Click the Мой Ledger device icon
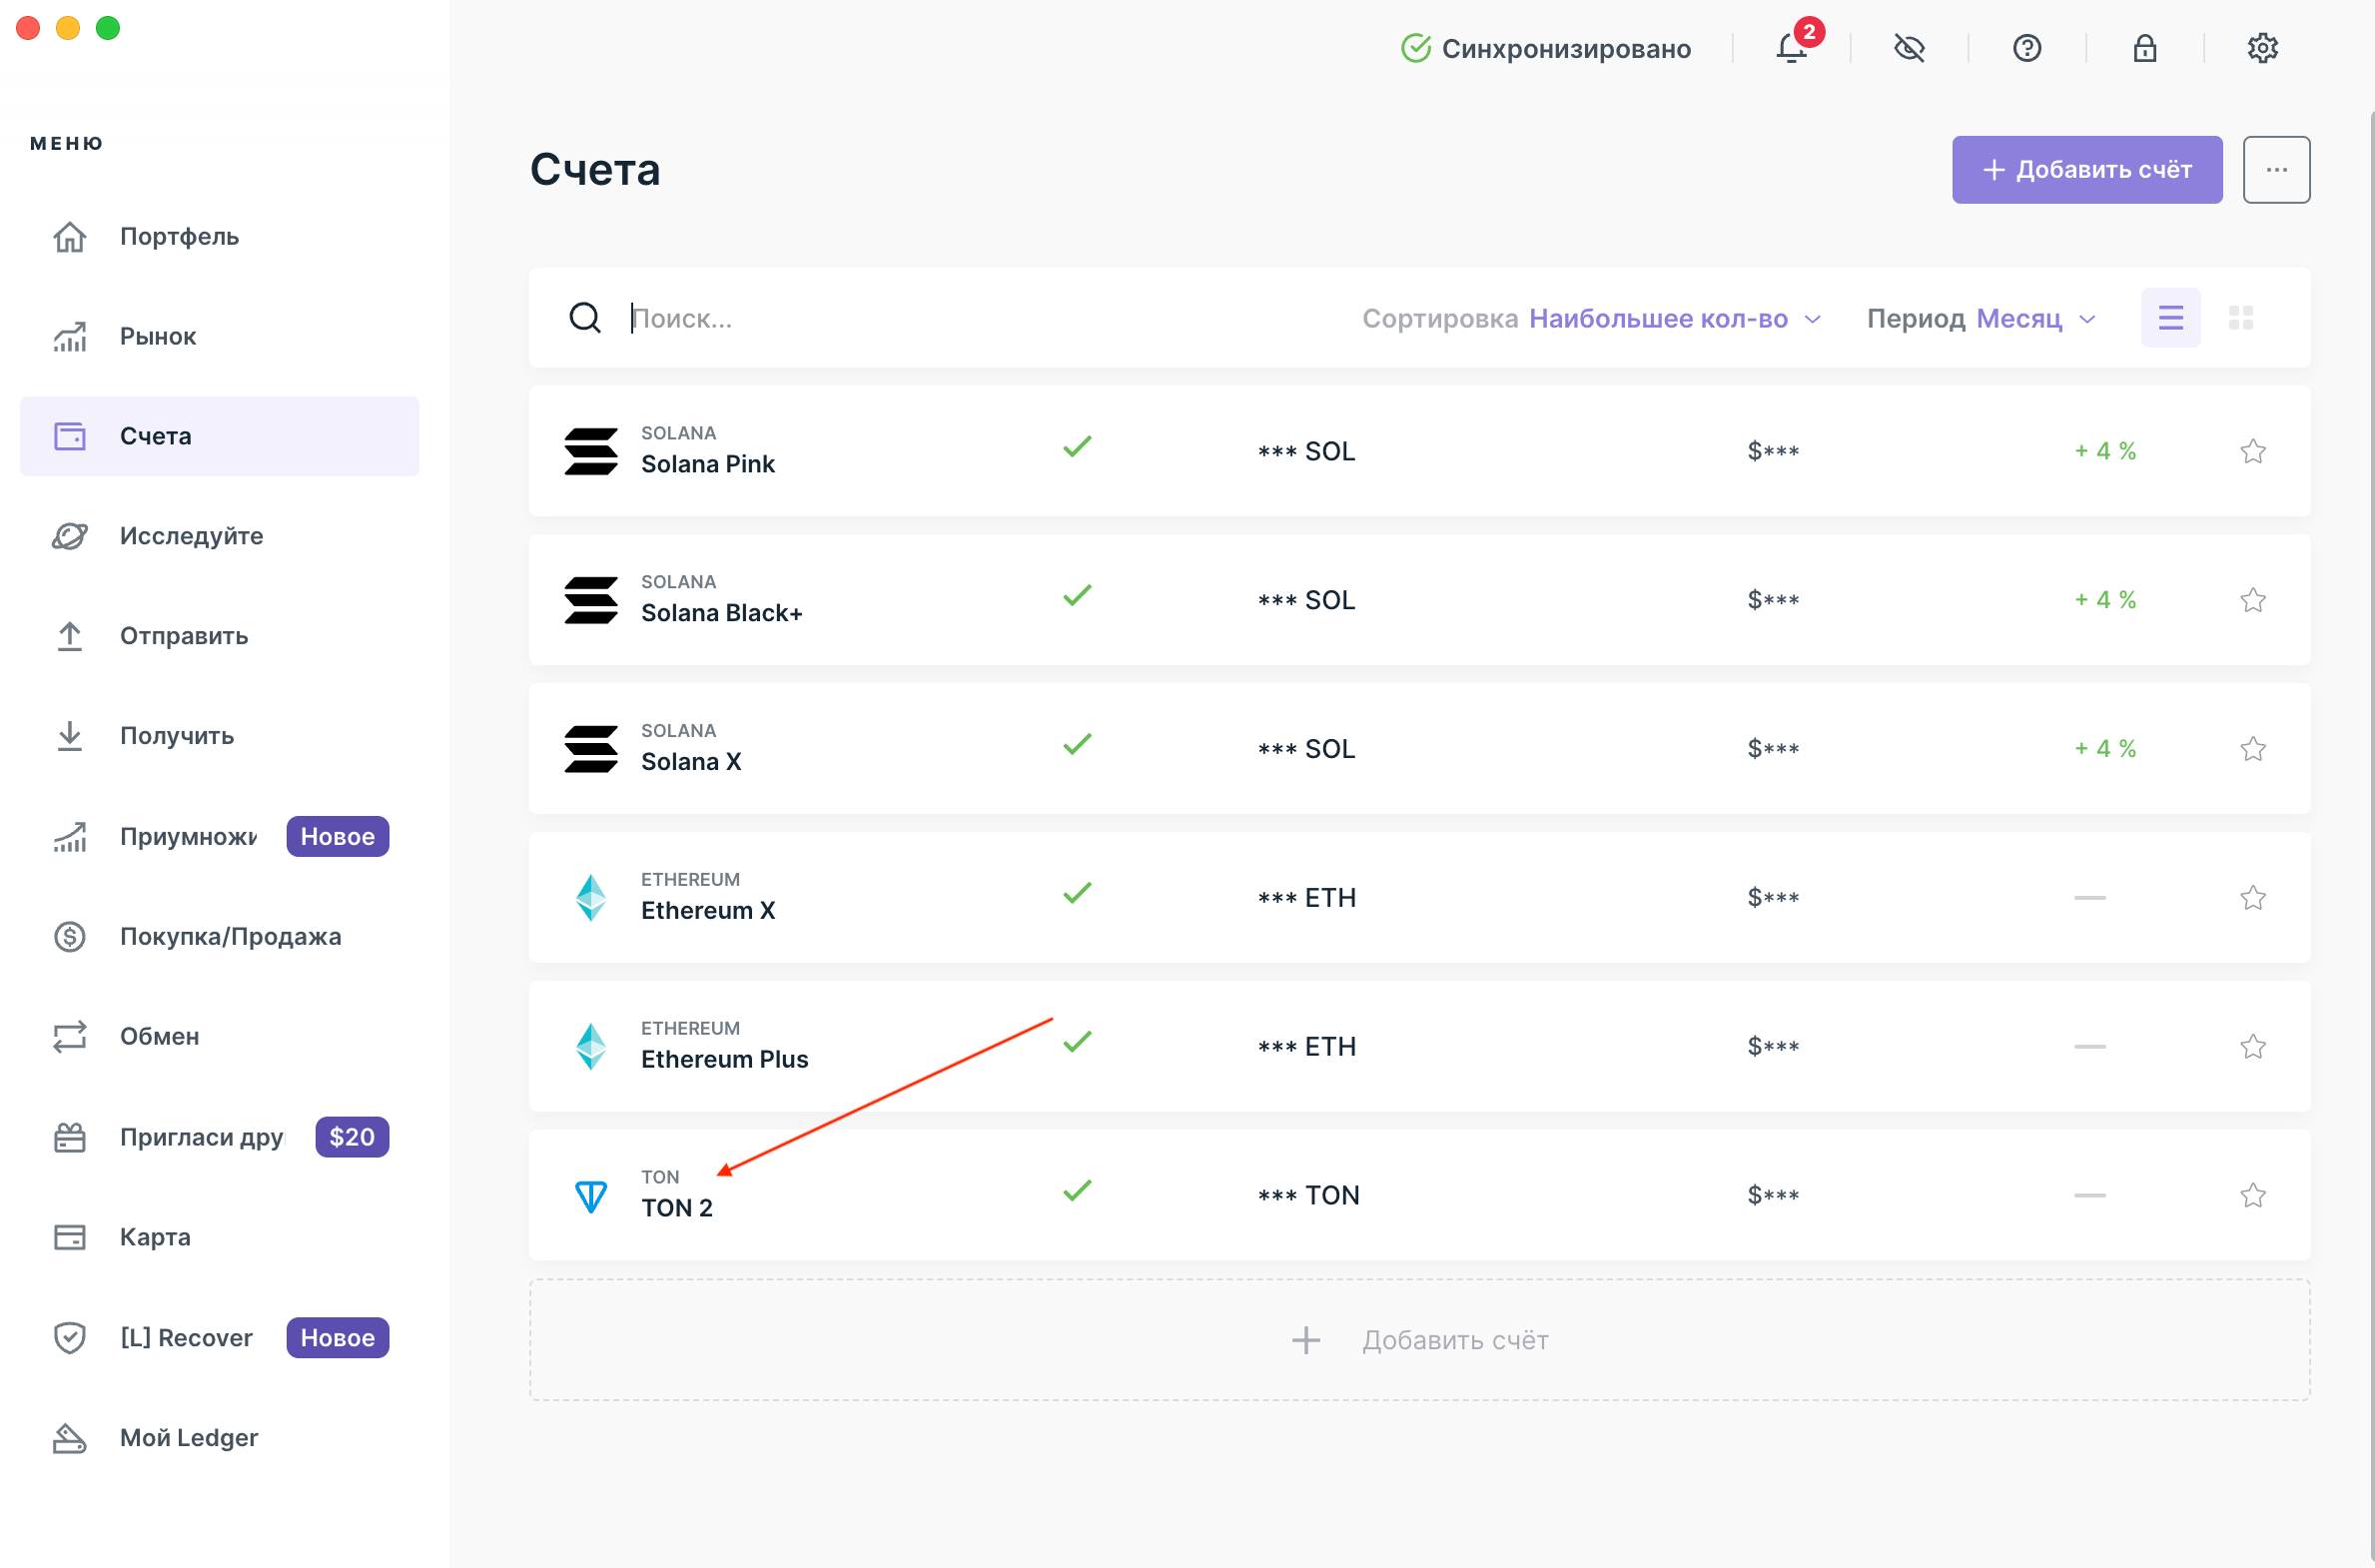The image size is (2375, 1568). (x=70, y=1438)
